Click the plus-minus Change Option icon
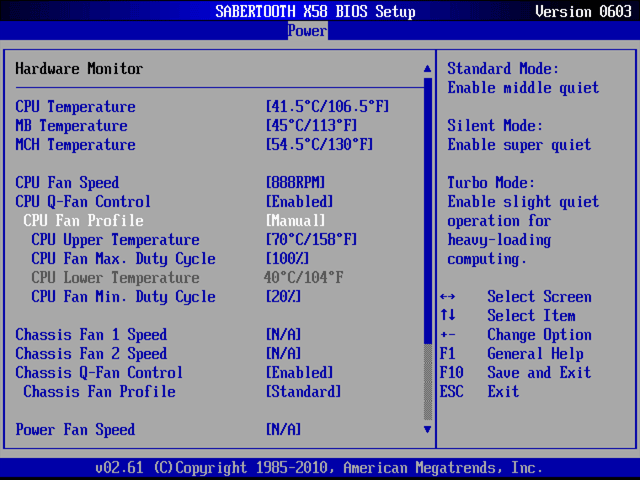The width and height of the screenshot is (640, 480). point(448,335)
